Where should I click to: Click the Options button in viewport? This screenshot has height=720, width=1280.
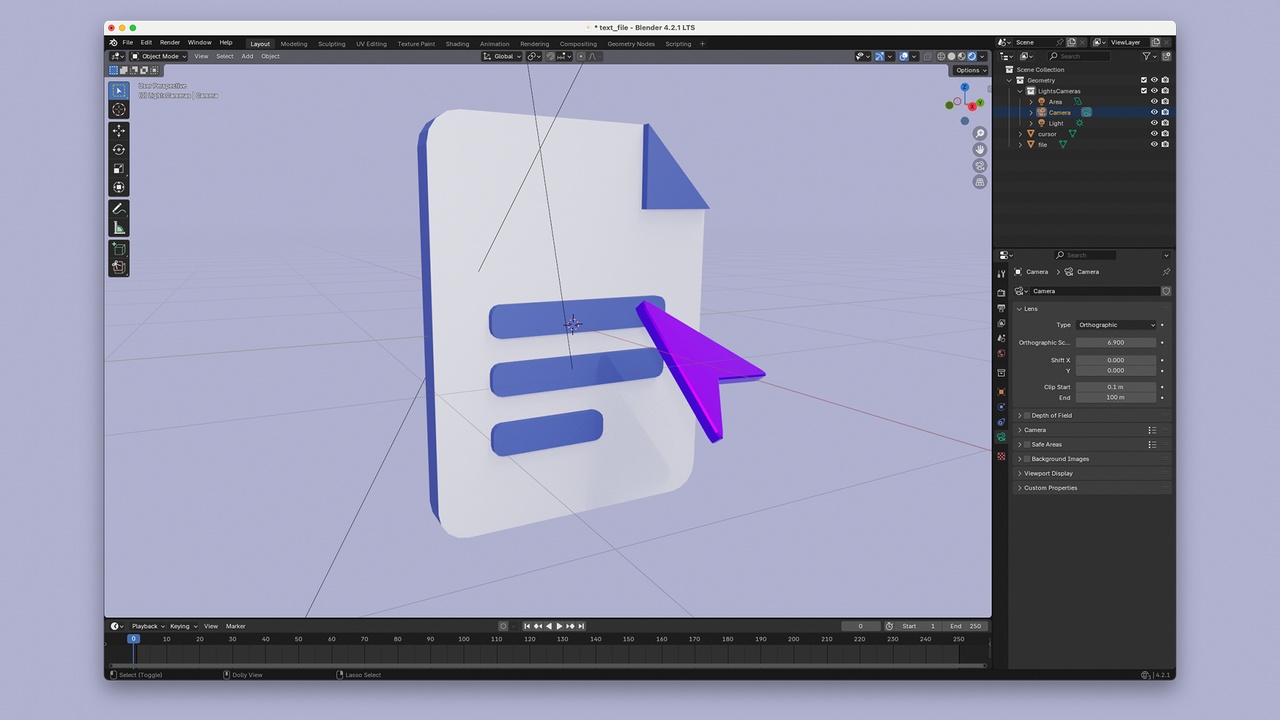pos(969,70)
